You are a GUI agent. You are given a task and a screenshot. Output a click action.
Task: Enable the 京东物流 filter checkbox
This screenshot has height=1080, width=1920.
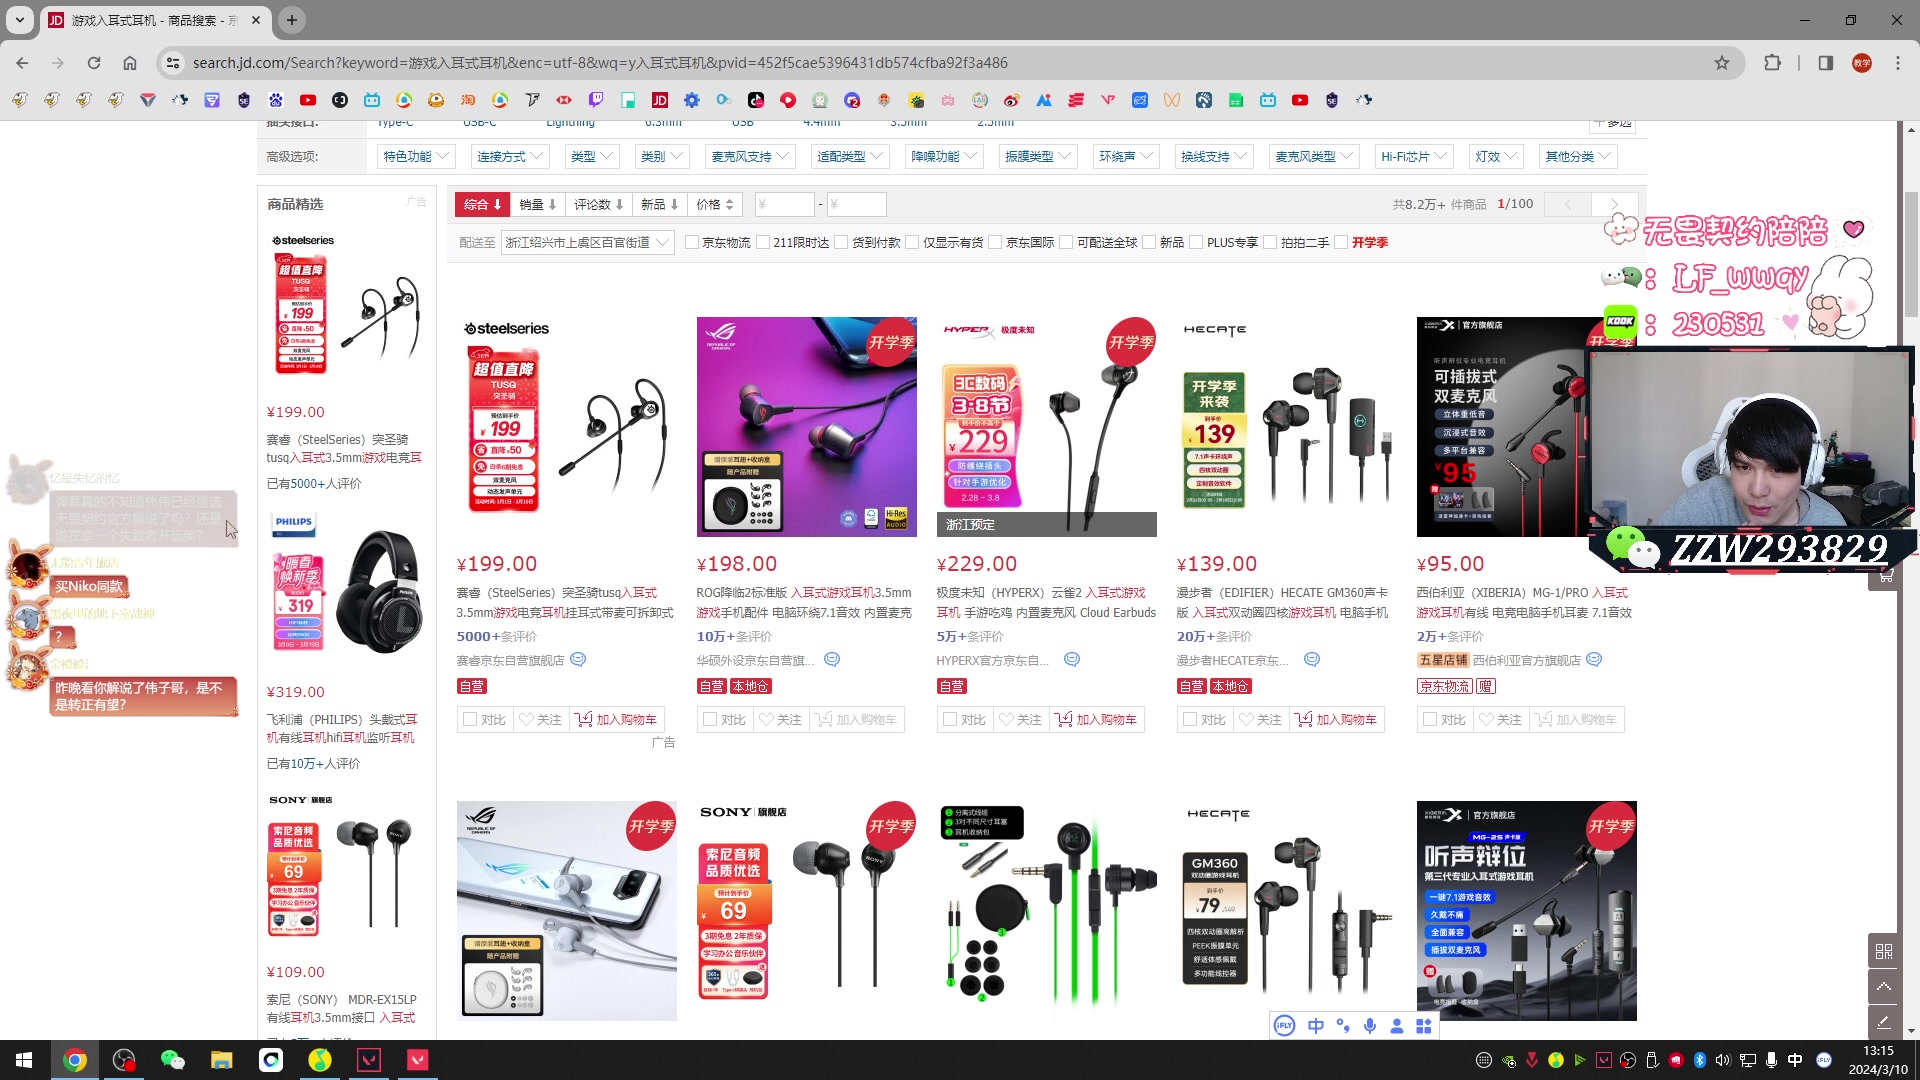click(692, 243)
